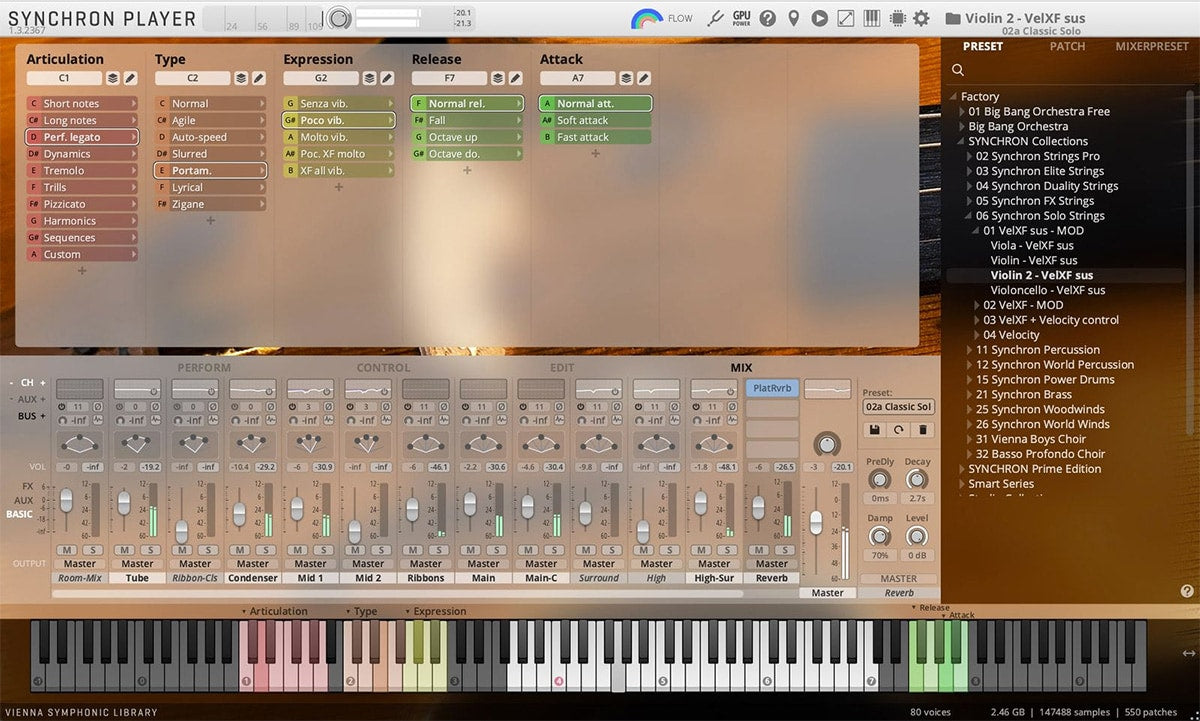Click the Expression column layers icon
1200x721 pixels.
(369, 78)
